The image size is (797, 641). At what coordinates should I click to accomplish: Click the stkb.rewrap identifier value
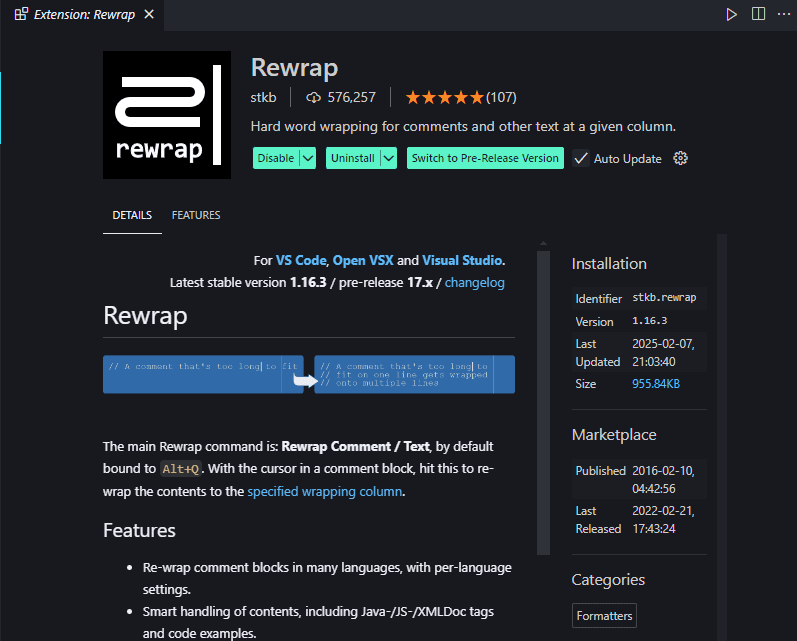(664, 297)
